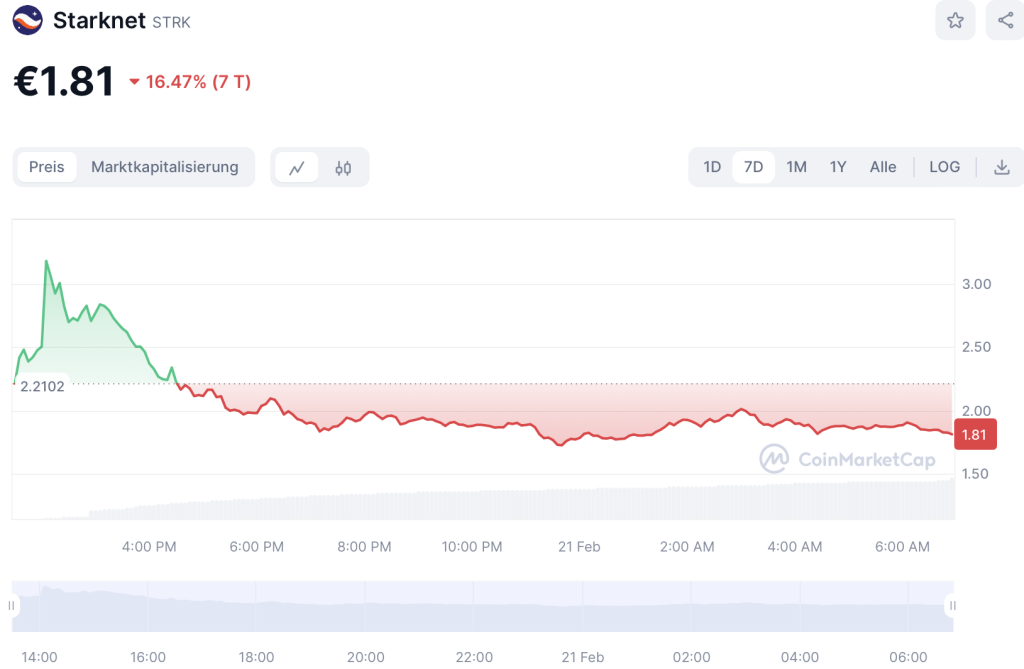Click the price peak on the chart line
Viewport: 1024px width, 669px height.
(46, 261)
